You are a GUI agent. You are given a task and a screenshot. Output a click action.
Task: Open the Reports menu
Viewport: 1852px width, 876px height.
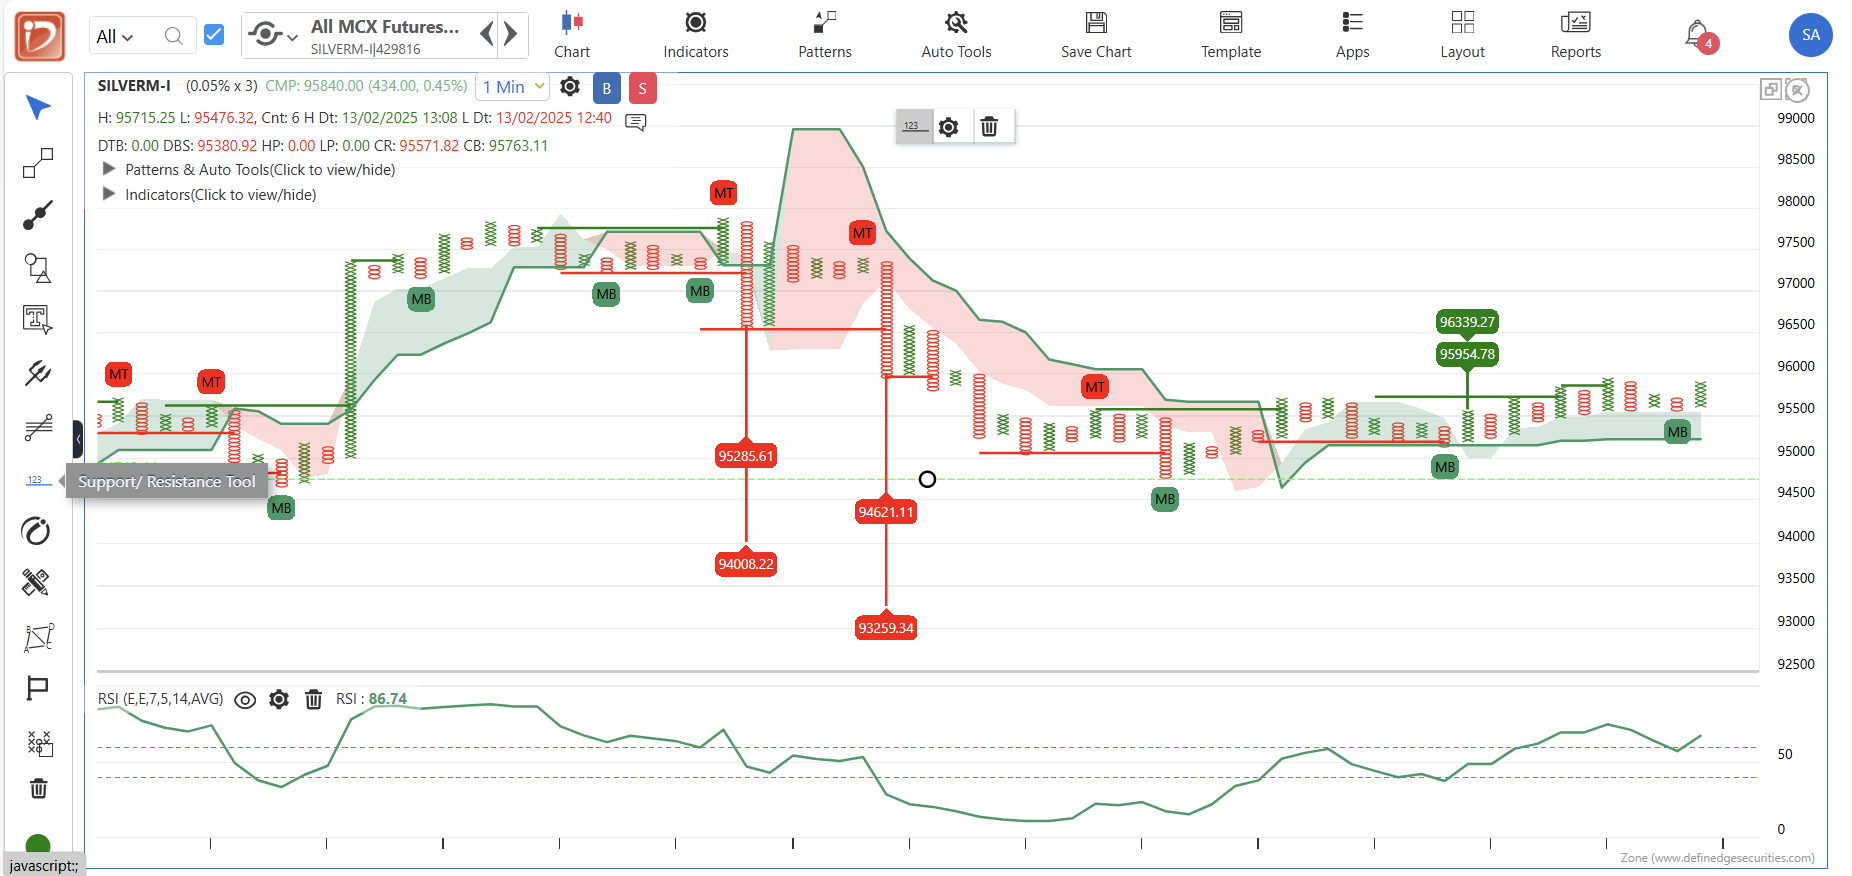(1576, 36)
